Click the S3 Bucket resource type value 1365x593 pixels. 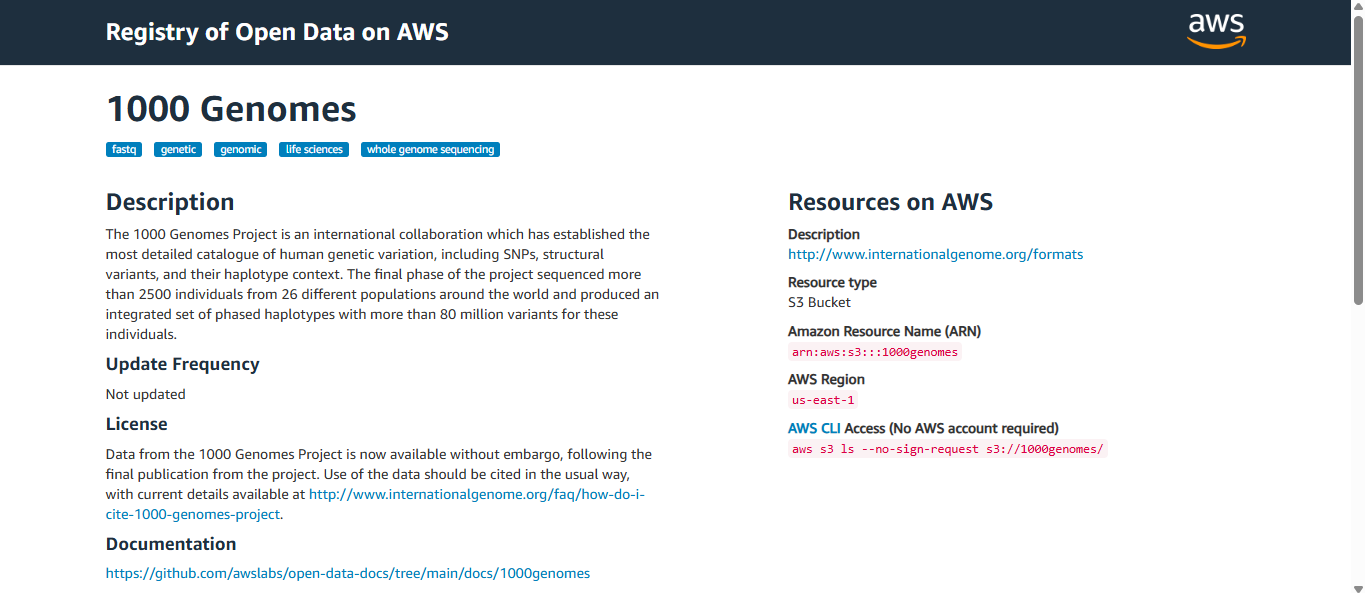pos(819,302)
